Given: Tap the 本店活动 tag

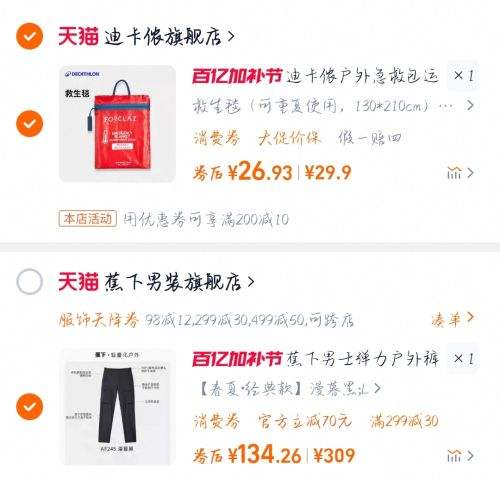Looking at the screenshot, I should tap(87, 219).
